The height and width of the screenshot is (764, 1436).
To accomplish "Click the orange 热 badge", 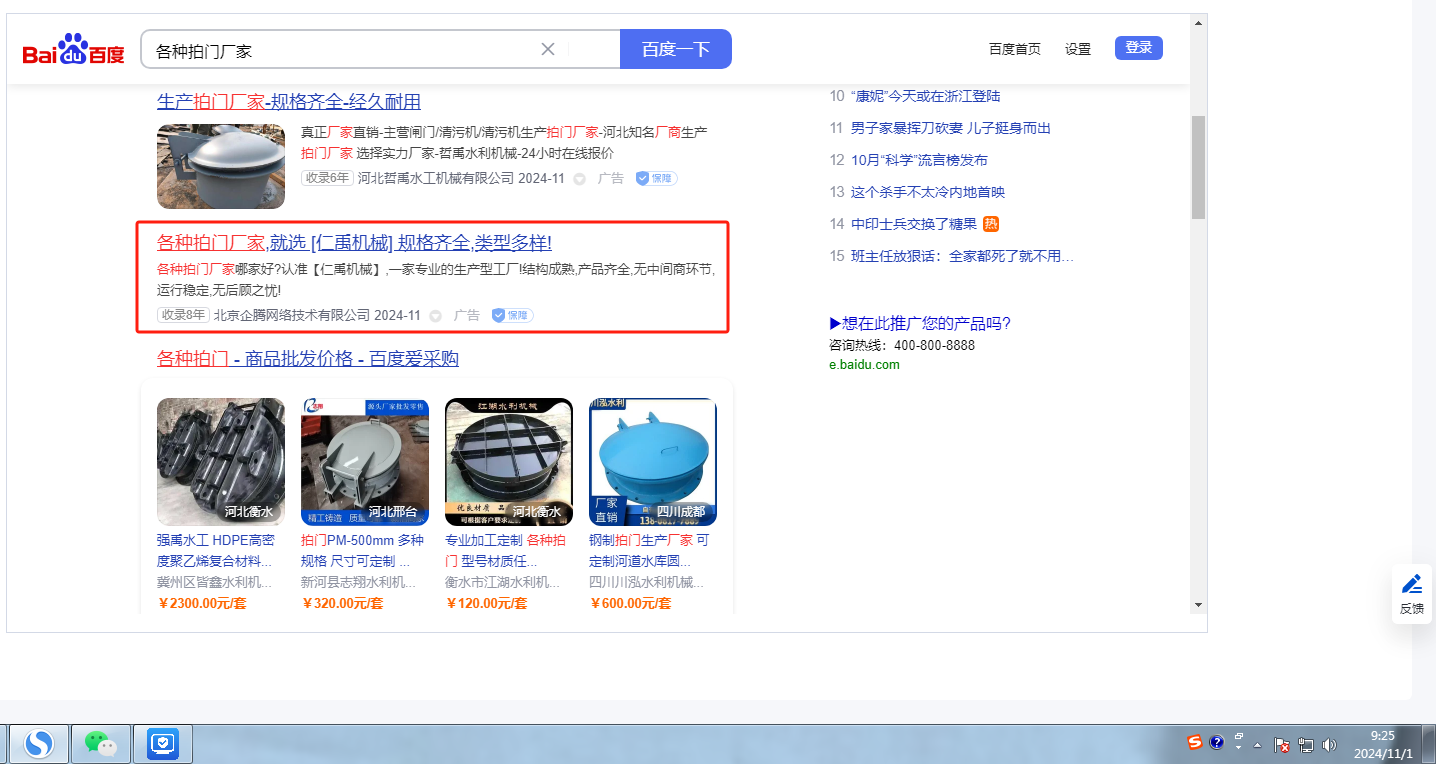I will coord(991,224).
